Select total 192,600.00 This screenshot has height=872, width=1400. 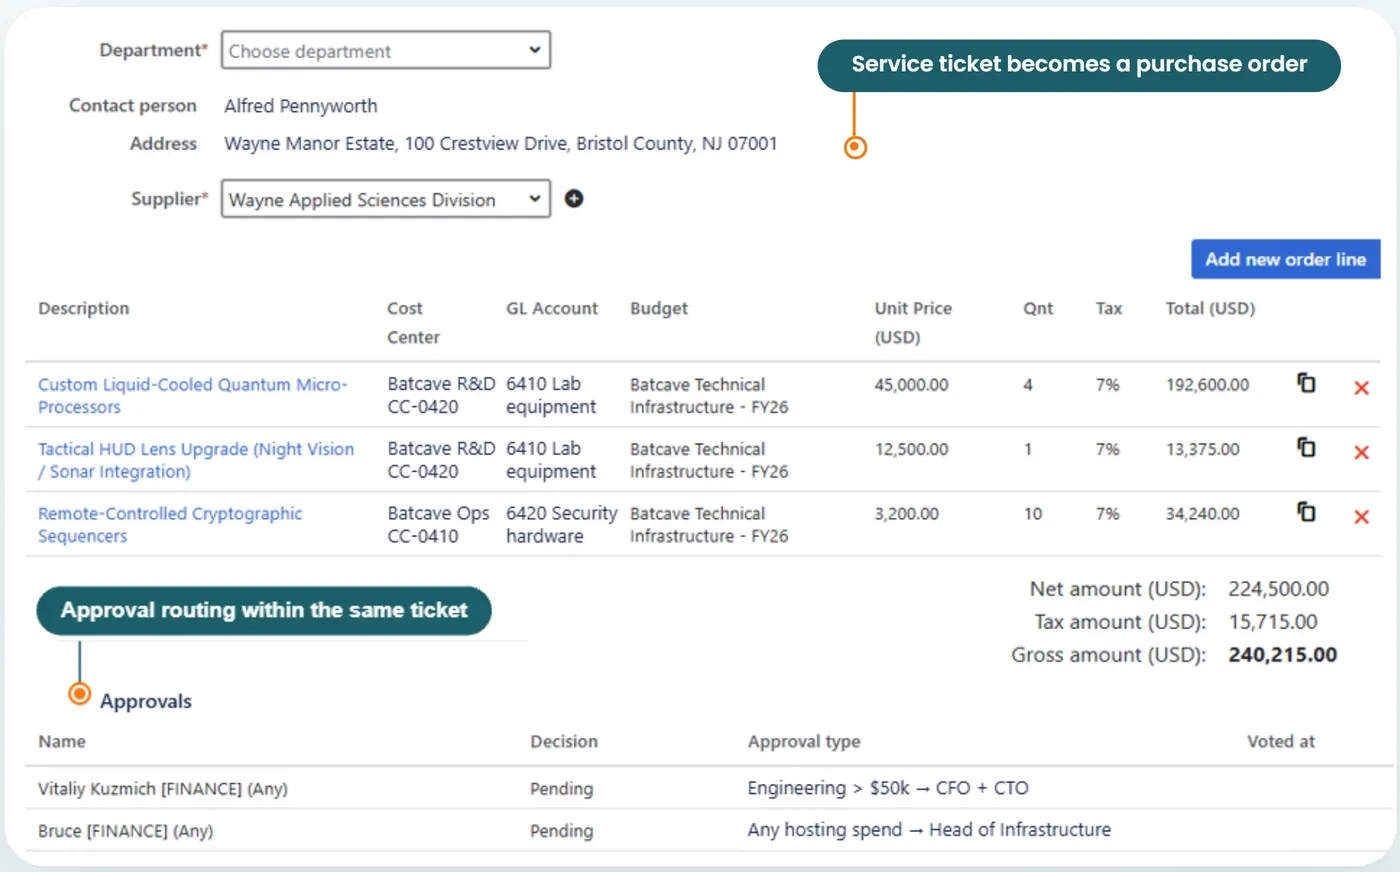click(1207, 385)
